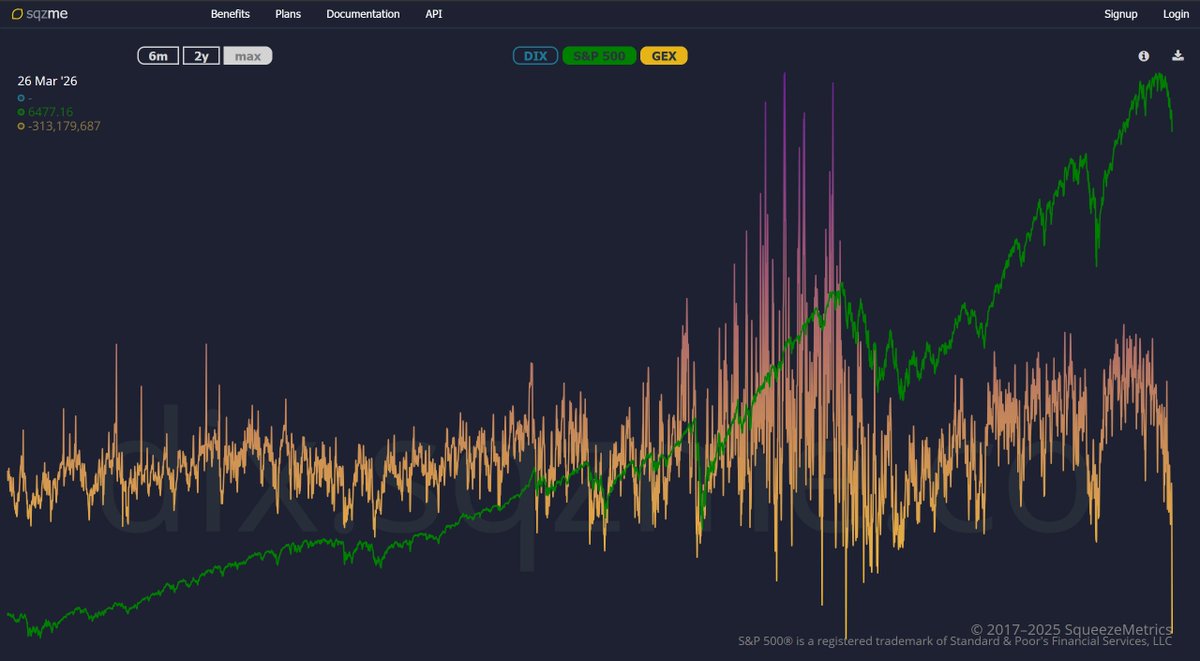1200x661 pixels.
Task: Click the 26 Mar '26 date label
Action: [x=47, y=81]
